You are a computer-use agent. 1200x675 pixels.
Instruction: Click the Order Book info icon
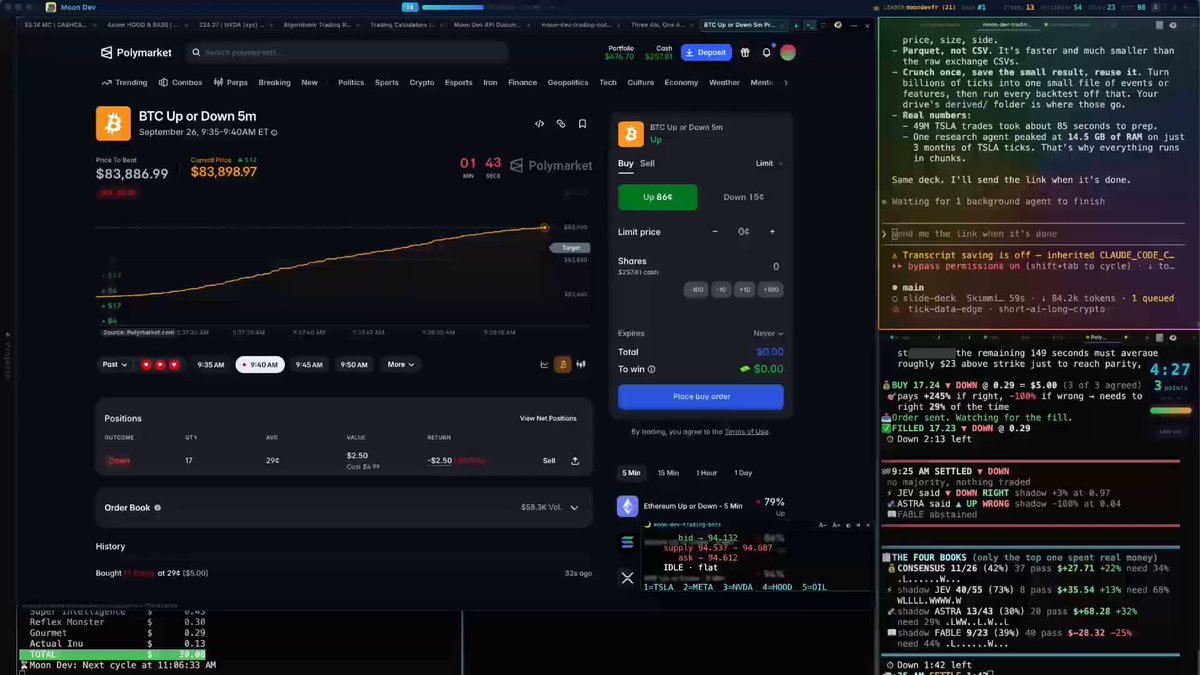(x=157, y=508)
